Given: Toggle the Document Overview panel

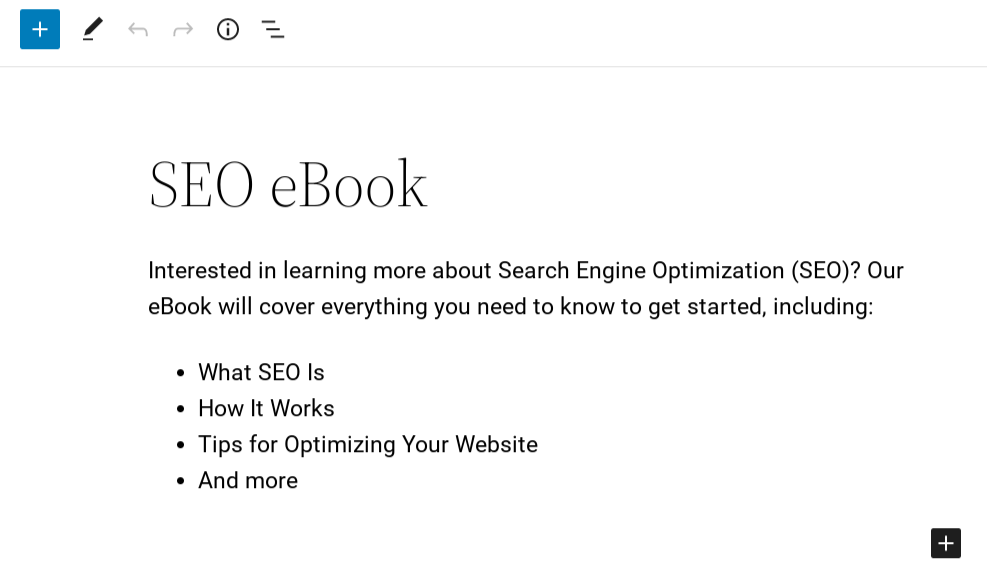Looking at the screenshot, I should [x=272, y=29].
